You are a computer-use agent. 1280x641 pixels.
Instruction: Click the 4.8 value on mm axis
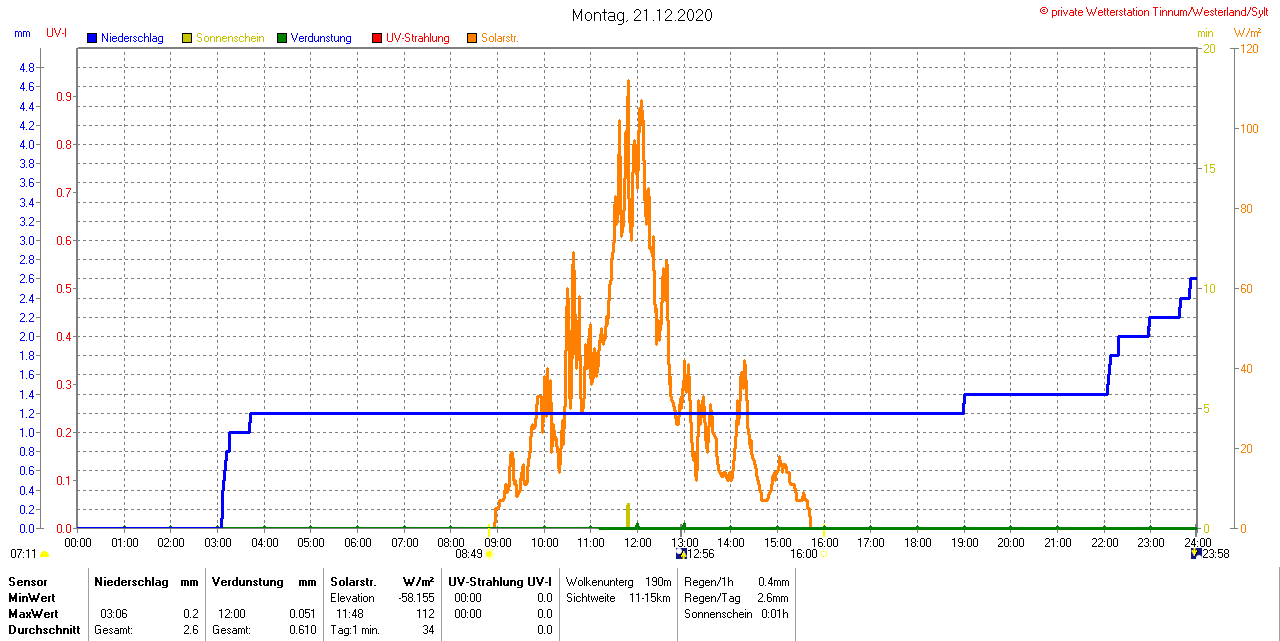[28, 67]
